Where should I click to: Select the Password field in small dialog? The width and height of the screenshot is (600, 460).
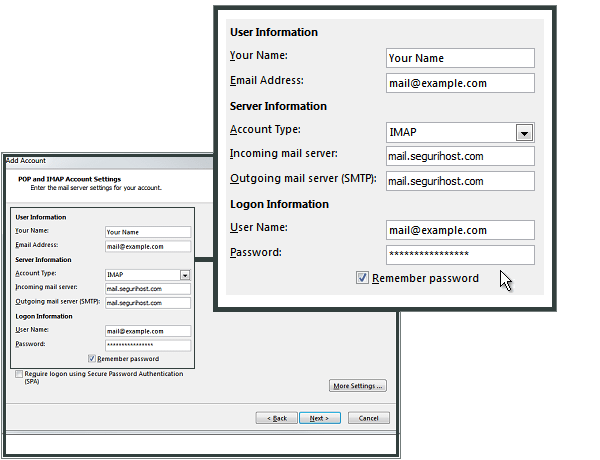[147, 344]
